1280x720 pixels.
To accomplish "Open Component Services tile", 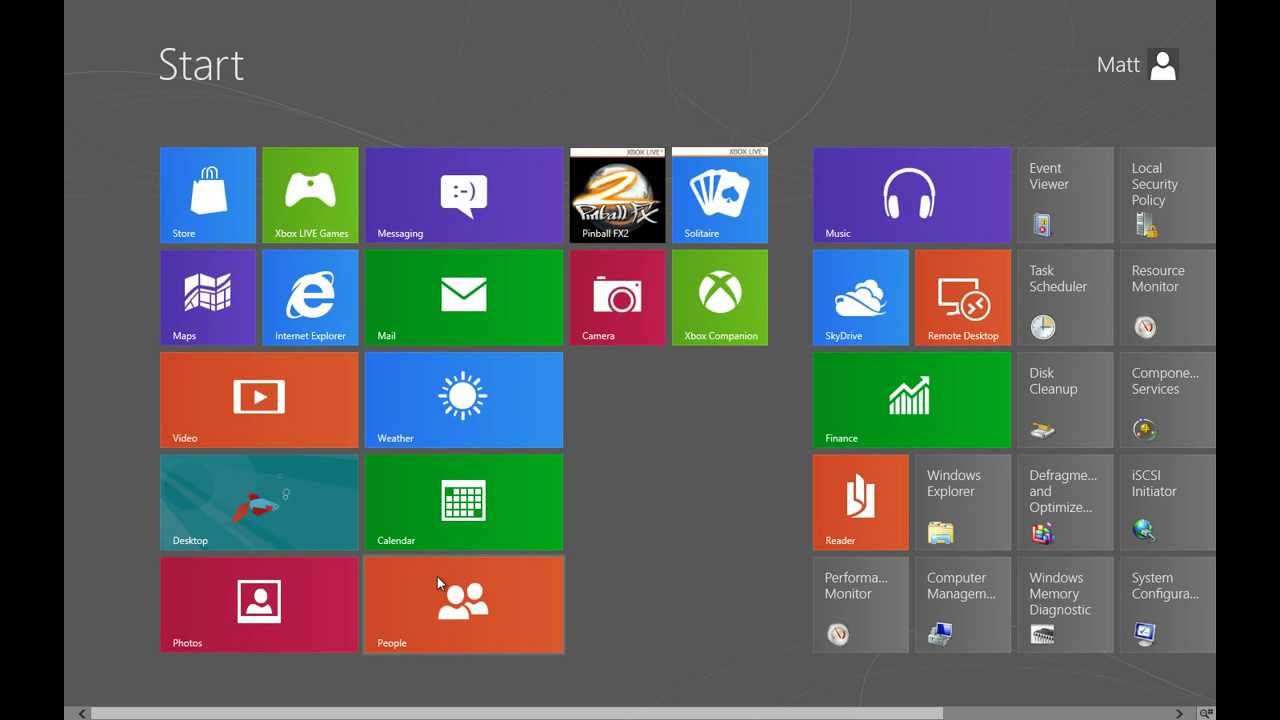I will (1167, 400).
